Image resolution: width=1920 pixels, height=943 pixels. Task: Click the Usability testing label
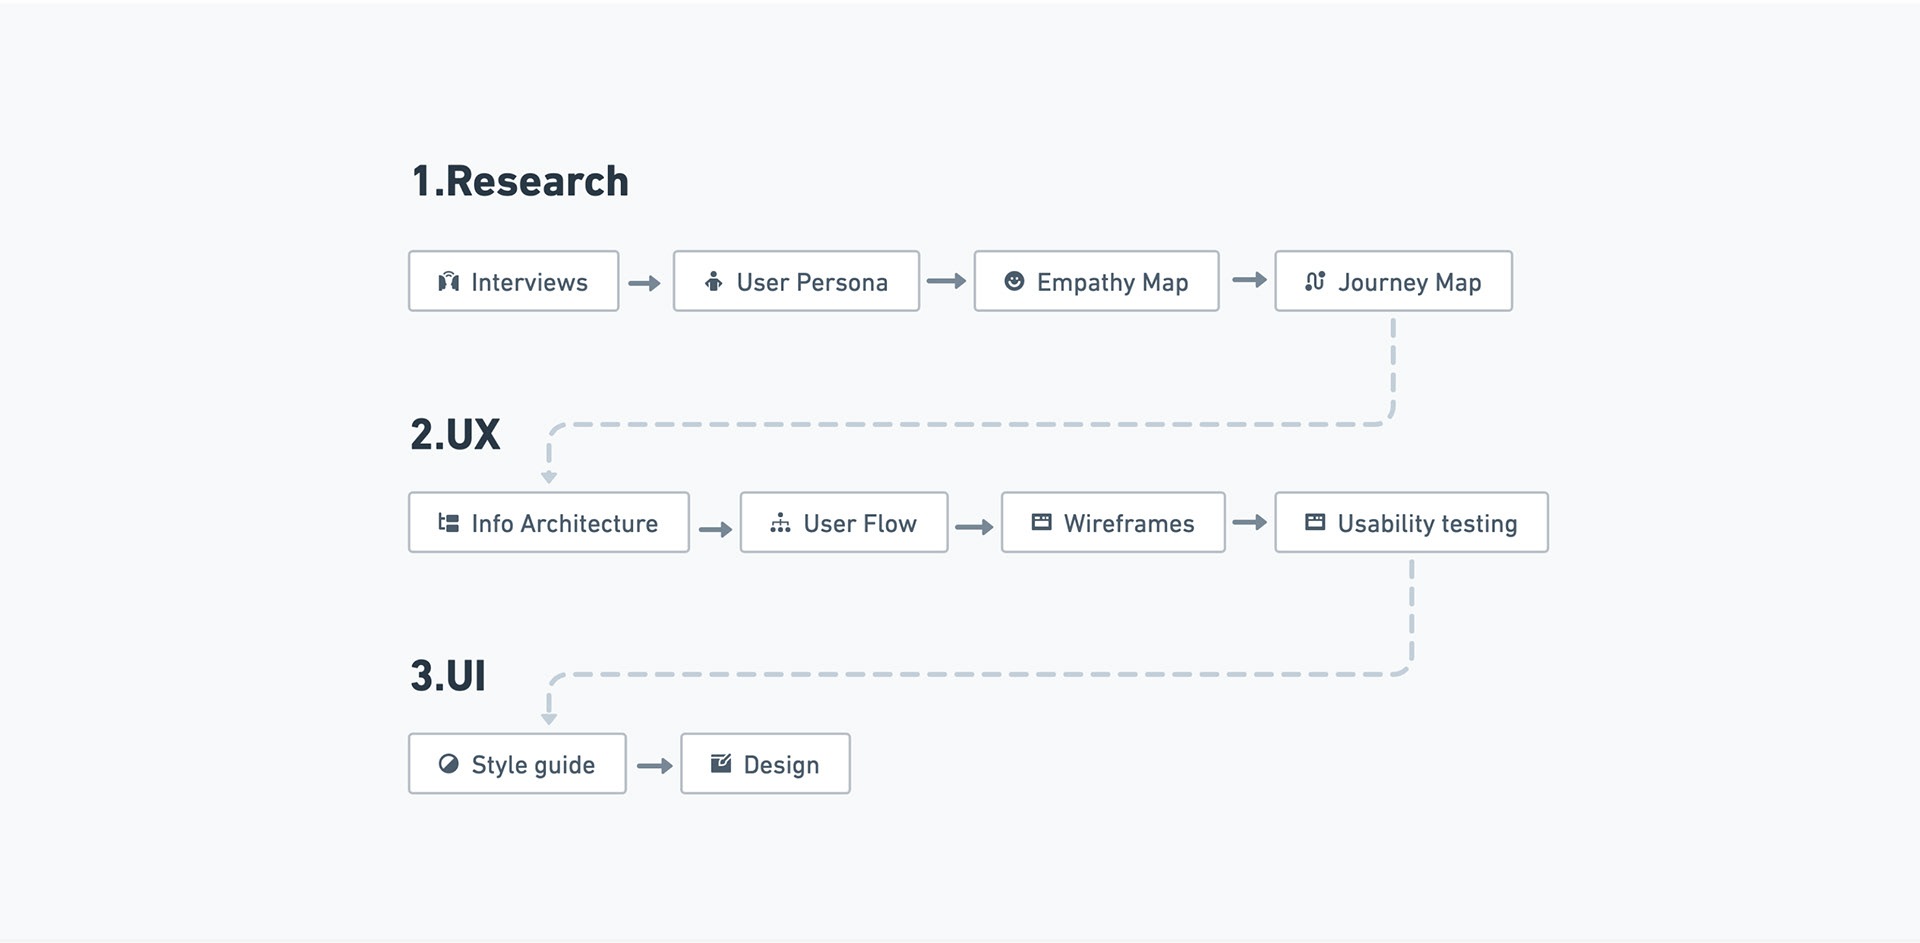(1427, 524)
